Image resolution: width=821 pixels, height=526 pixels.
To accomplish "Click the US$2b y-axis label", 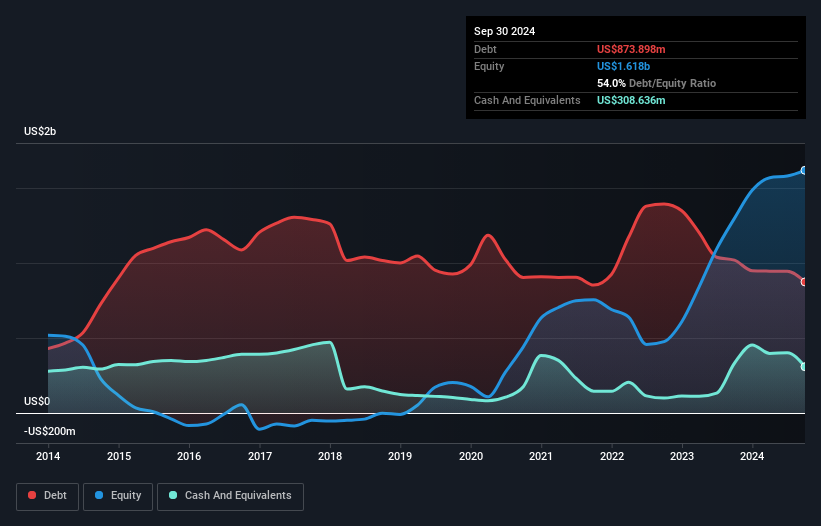I will 40,131.
